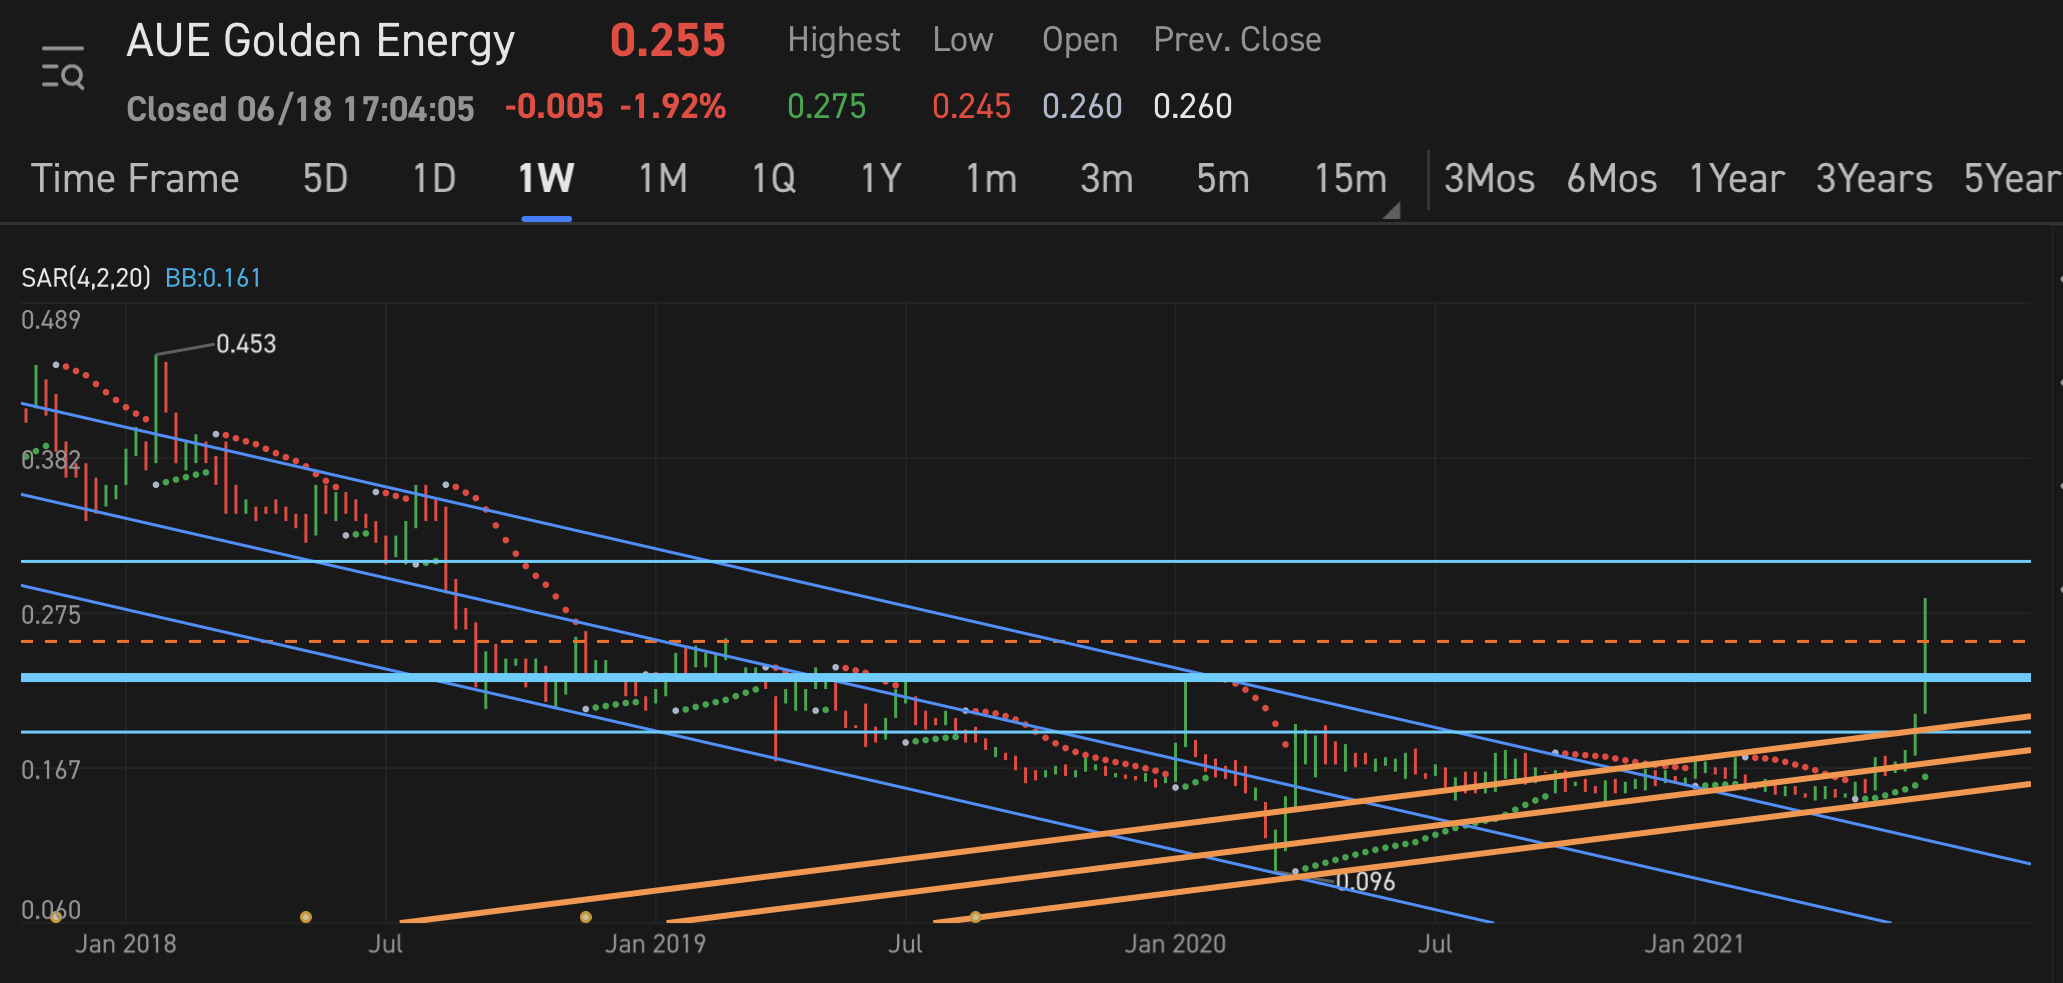Switch chart to 1M monthly candles
The width and height of the screenshot is (2063, 983).
pyautogui.click(x=663, y=179)
